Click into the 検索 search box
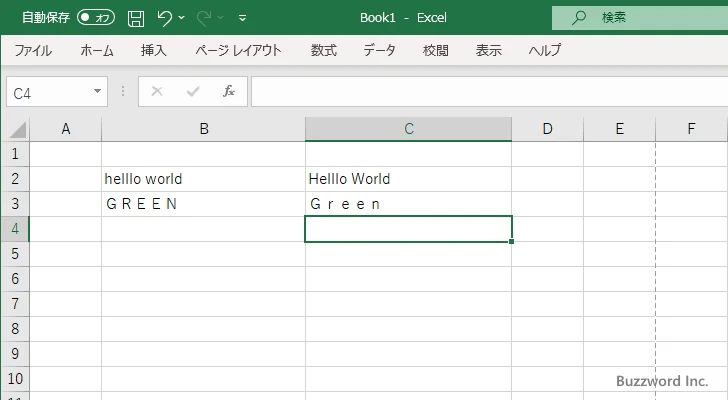Screen dimensions: 728x400 point(640,18)
